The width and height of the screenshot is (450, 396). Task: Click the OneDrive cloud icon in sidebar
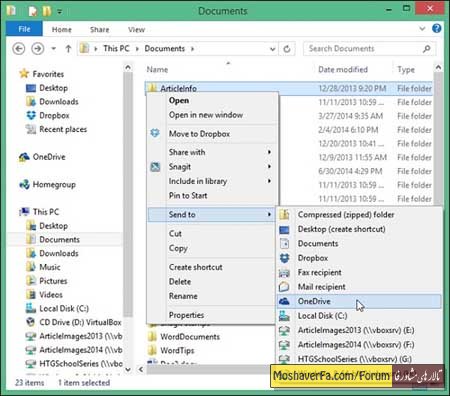tap(24, 157)
